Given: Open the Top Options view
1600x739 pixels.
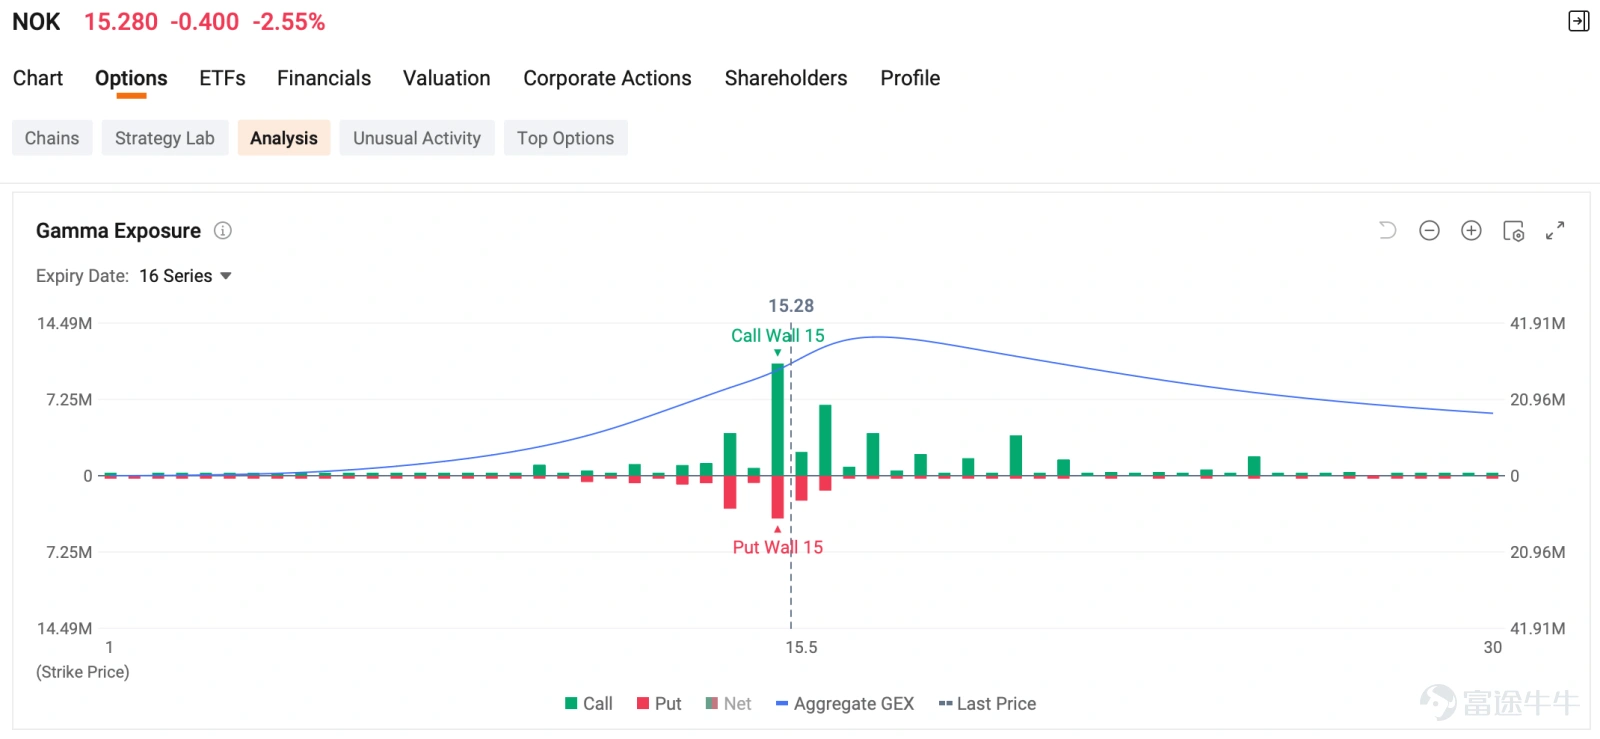Looking at the screenshot, I should click(566, 138).
